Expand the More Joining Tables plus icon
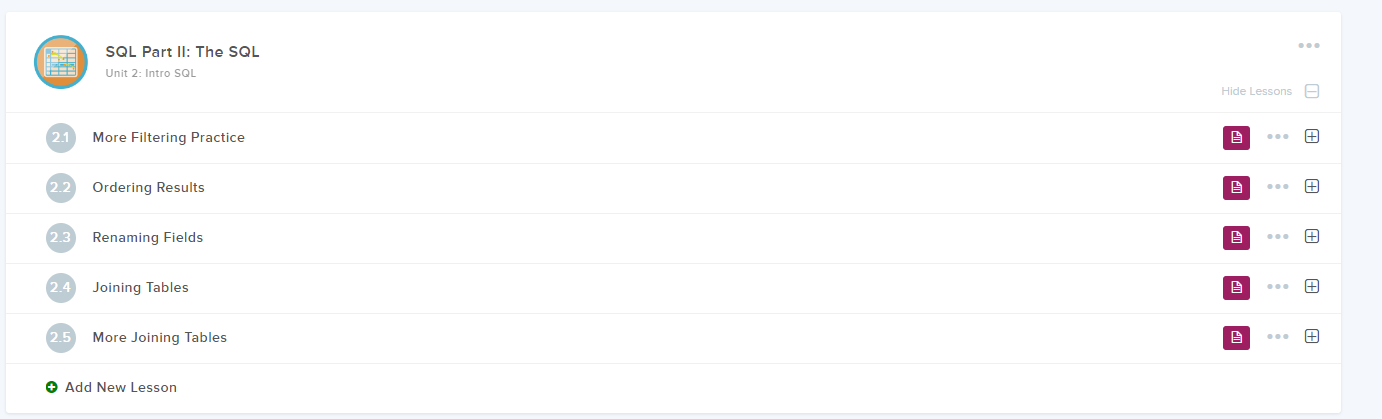The width and height of the screenshot is (1382, 419). point(1312,336)
